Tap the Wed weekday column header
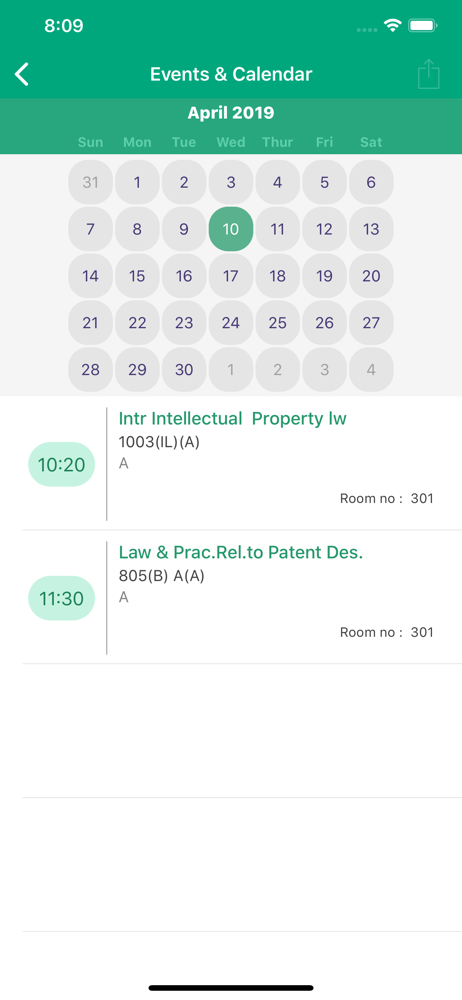The image size is (462, 1000). [x=231, y=142]
